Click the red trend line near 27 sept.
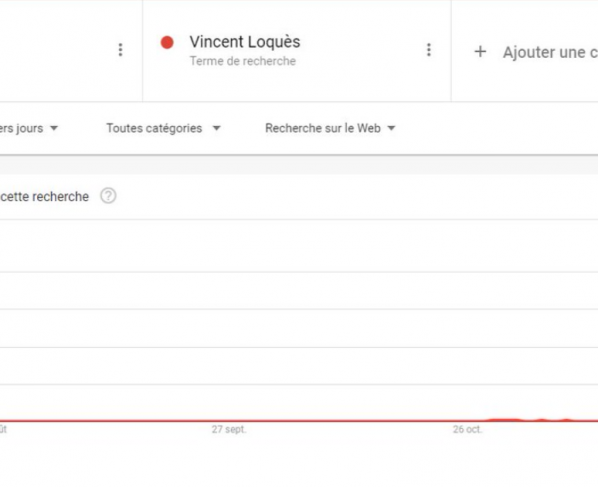The width and height of the screenshot is (598, 487). pyautogui.click(x=229, y=421)
